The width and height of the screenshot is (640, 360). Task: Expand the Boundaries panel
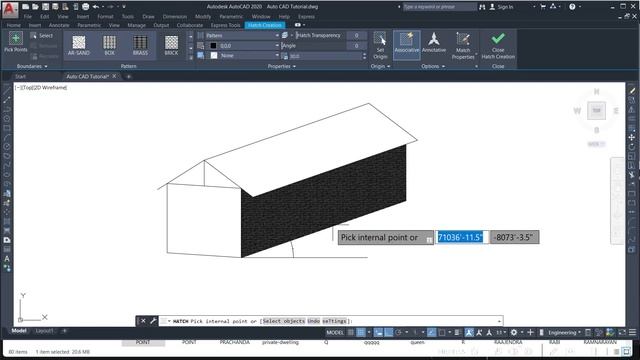pos(32,66)
